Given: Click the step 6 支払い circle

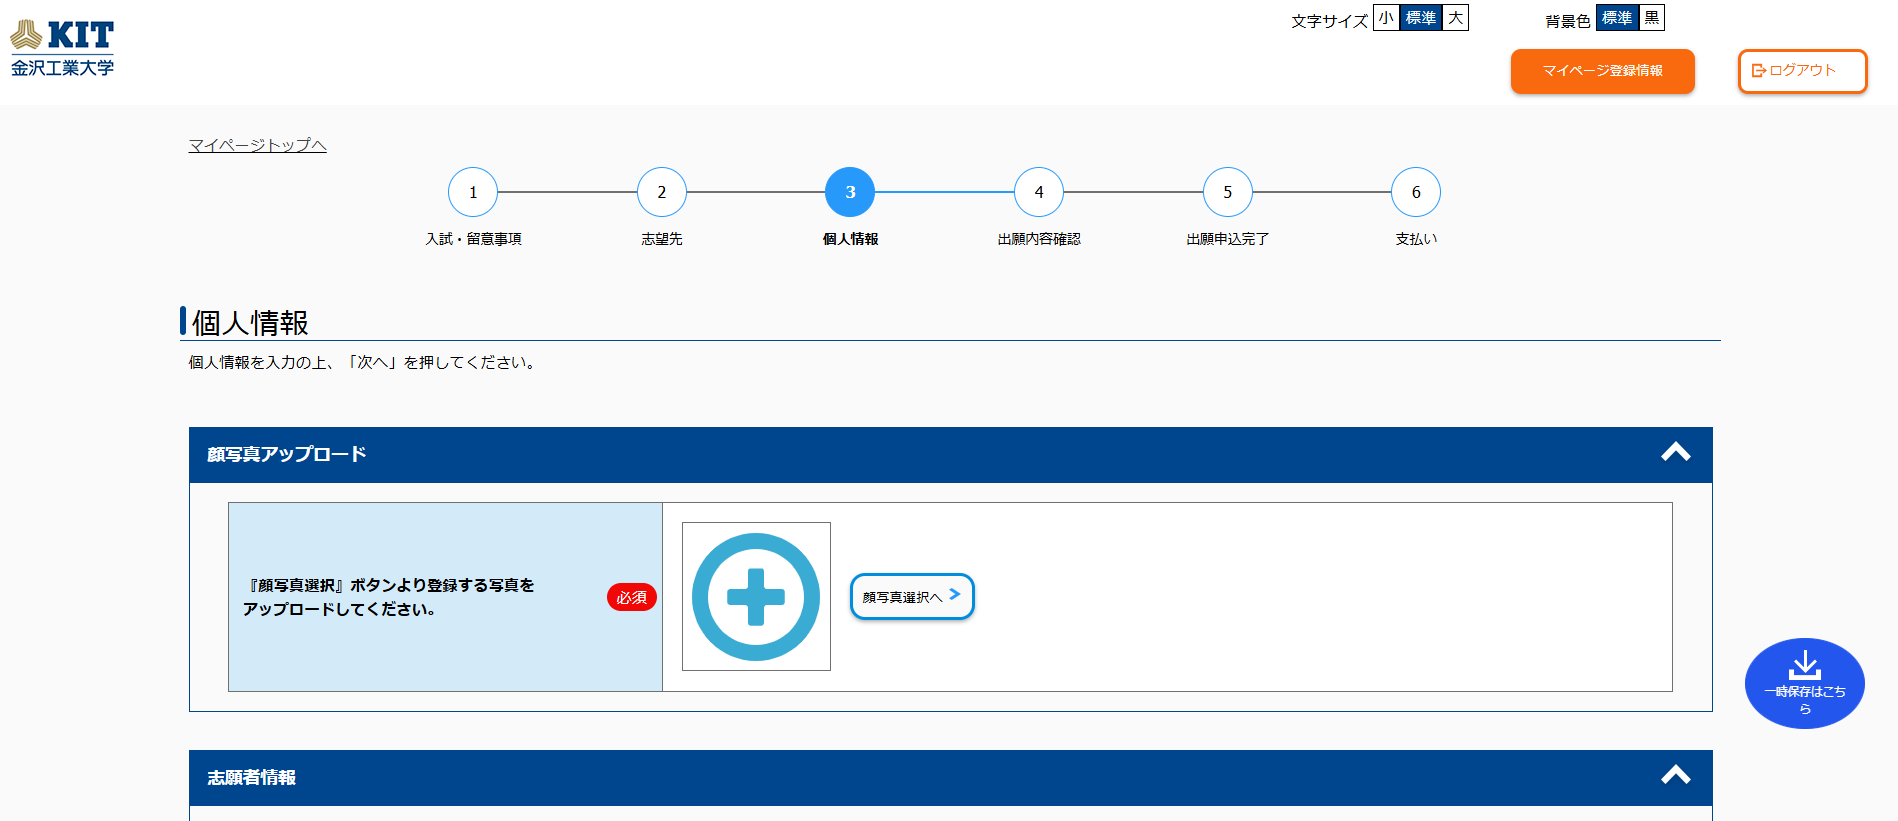Looking at the screenshot, I should point(1416,192).
